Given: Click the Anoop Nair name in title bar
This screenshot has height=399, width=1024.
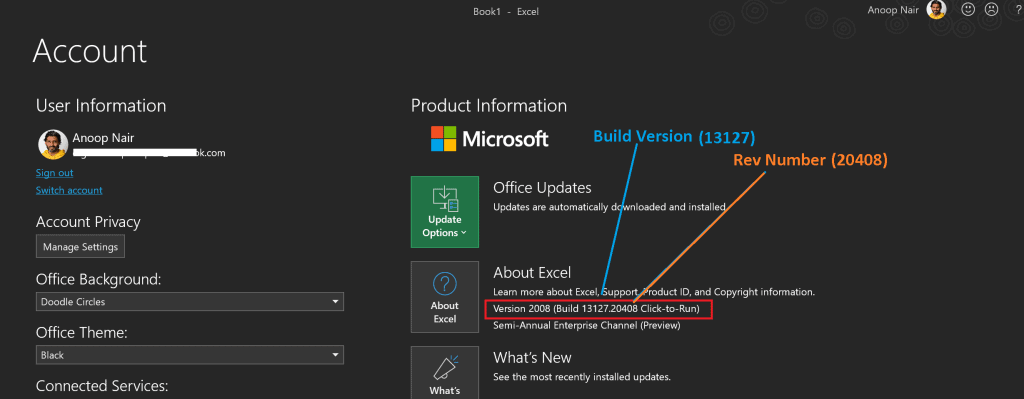Looking at the screenshot, I should tap(893, 10).
